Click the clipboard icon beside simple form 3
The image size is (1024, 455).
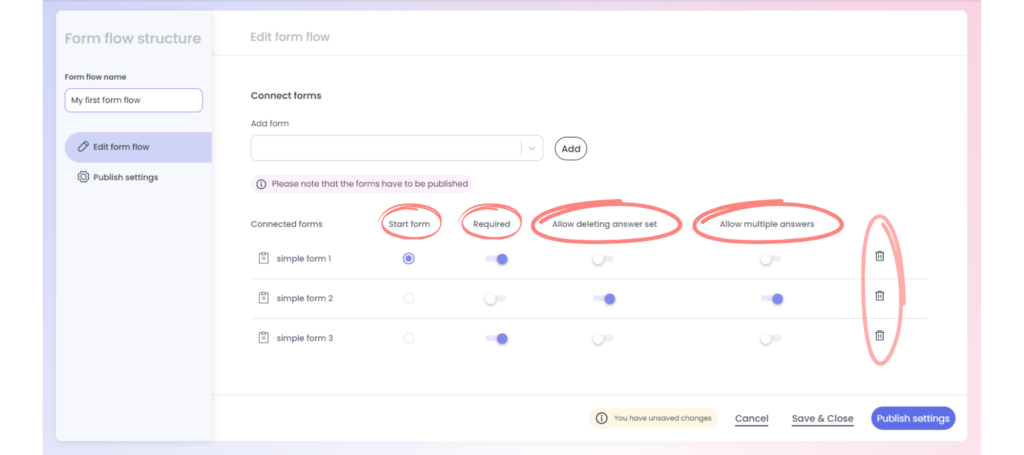click(263, 338)
